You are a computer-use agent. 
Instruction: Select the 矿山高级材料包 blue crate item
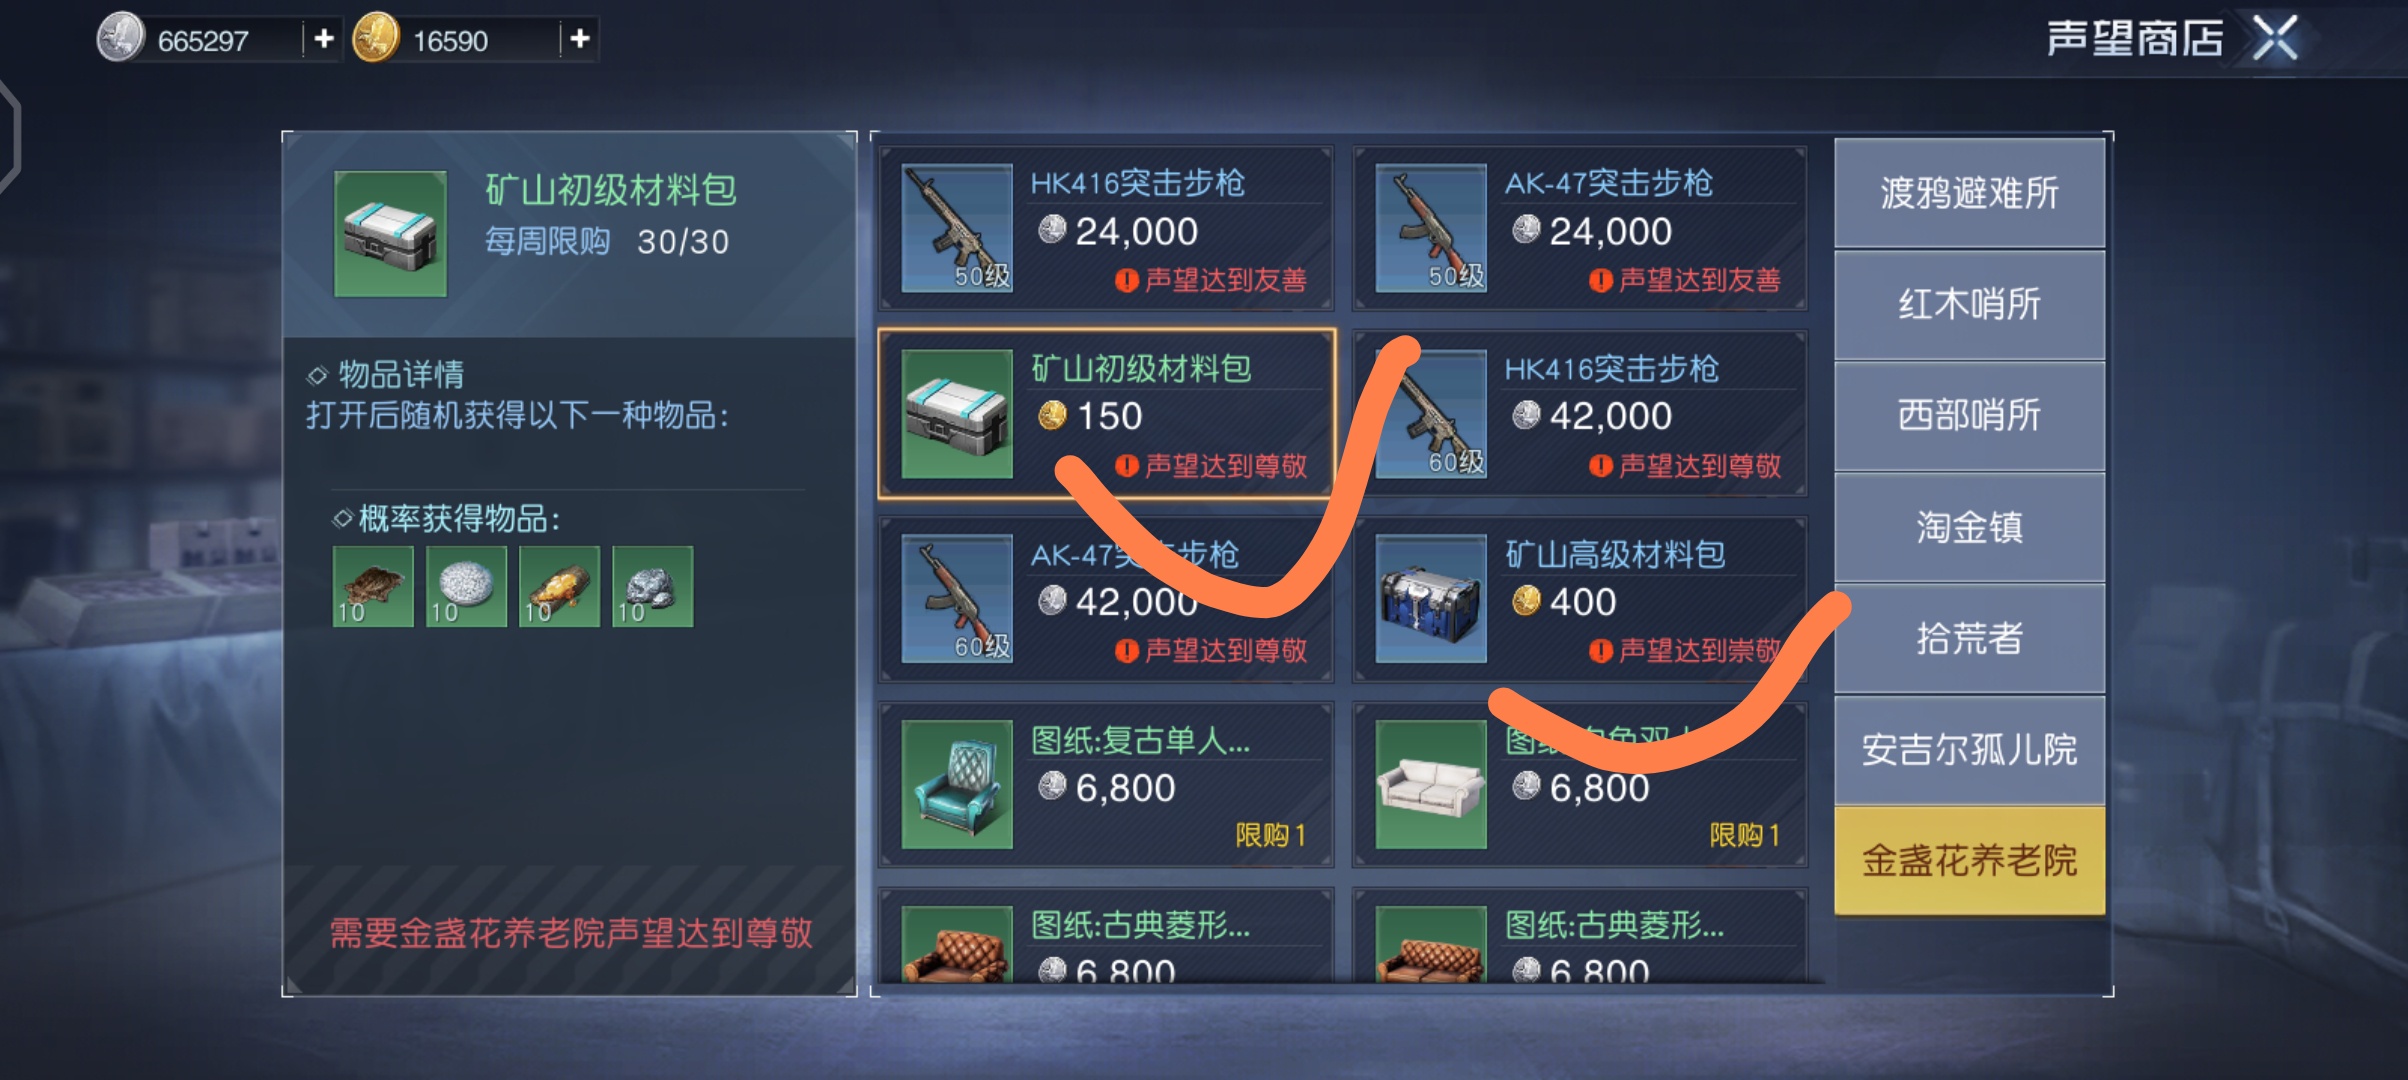coord(1580,600)
